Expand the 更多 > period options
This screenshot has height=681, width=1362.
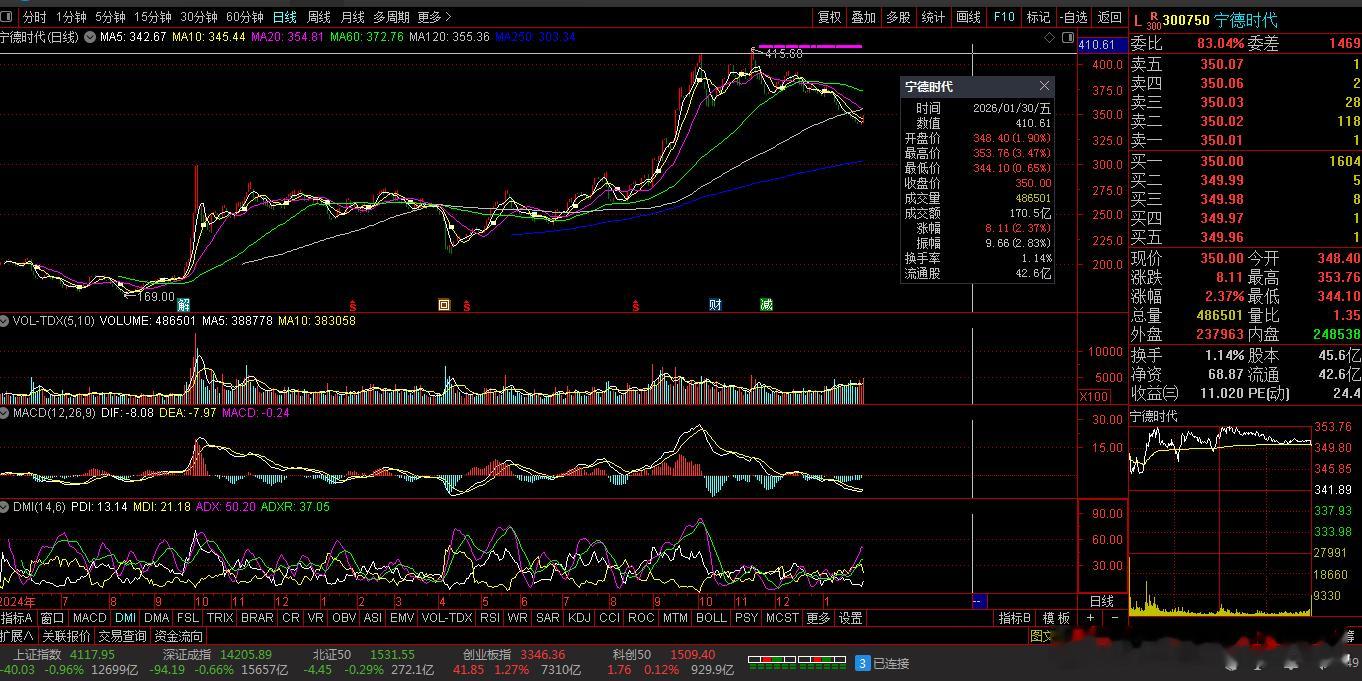pos(434,17)
